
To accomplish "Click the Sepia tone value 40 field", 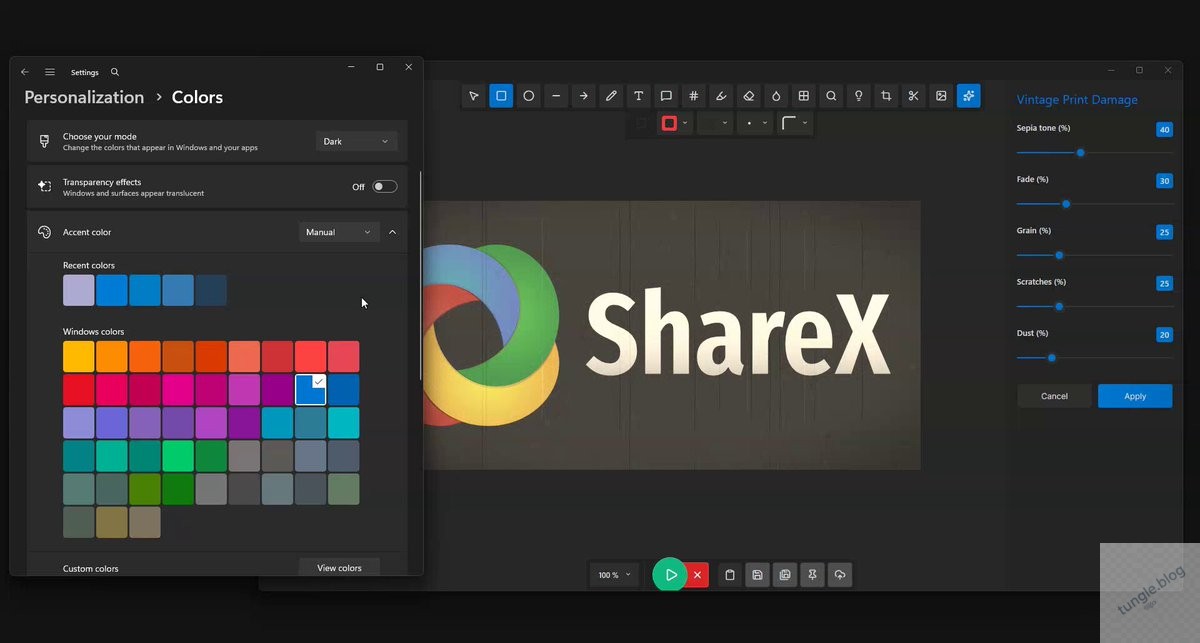I will coord(1164,130).
